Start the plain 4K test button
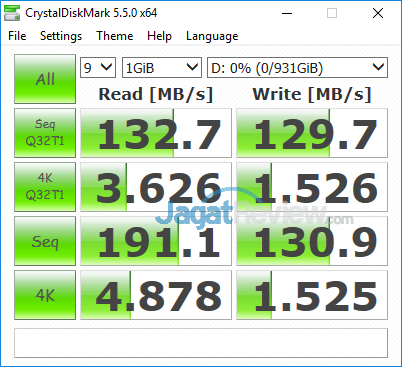 point(45,295)
